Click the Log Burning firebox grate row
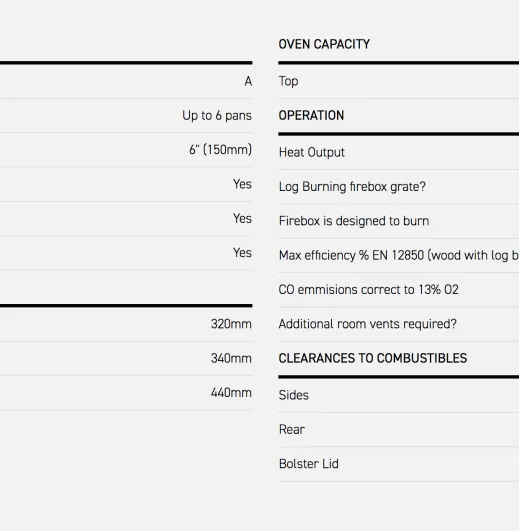Image resolution: width=519 pixels, height=531 pixels. [x=398, y=187]
